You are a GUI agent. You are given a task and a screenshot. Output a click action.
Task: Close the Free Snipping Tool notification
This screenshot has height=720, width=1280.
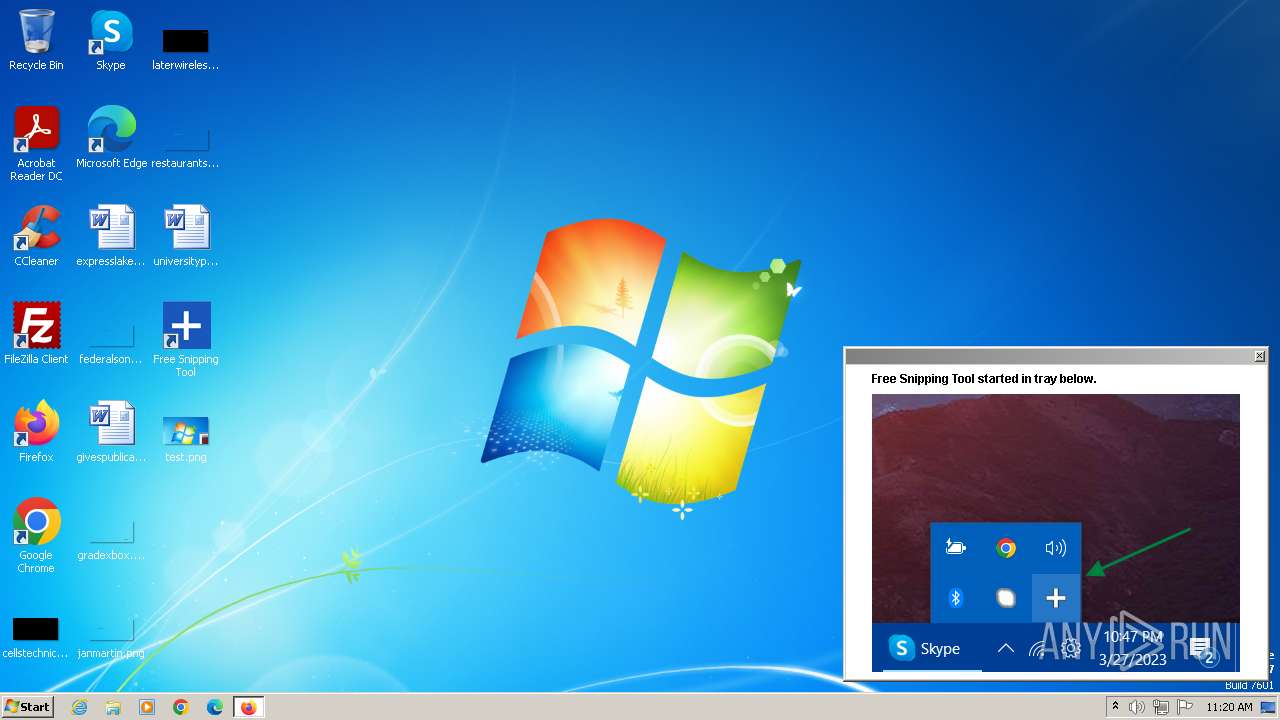1259,356
